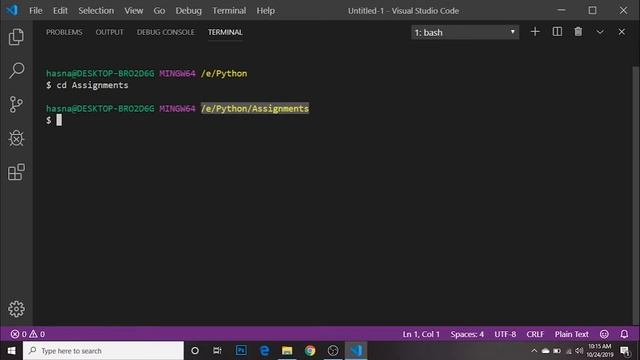Kill terminal with trash icon
The height and width of the screenshot is (360, 640).
(578, 32)
